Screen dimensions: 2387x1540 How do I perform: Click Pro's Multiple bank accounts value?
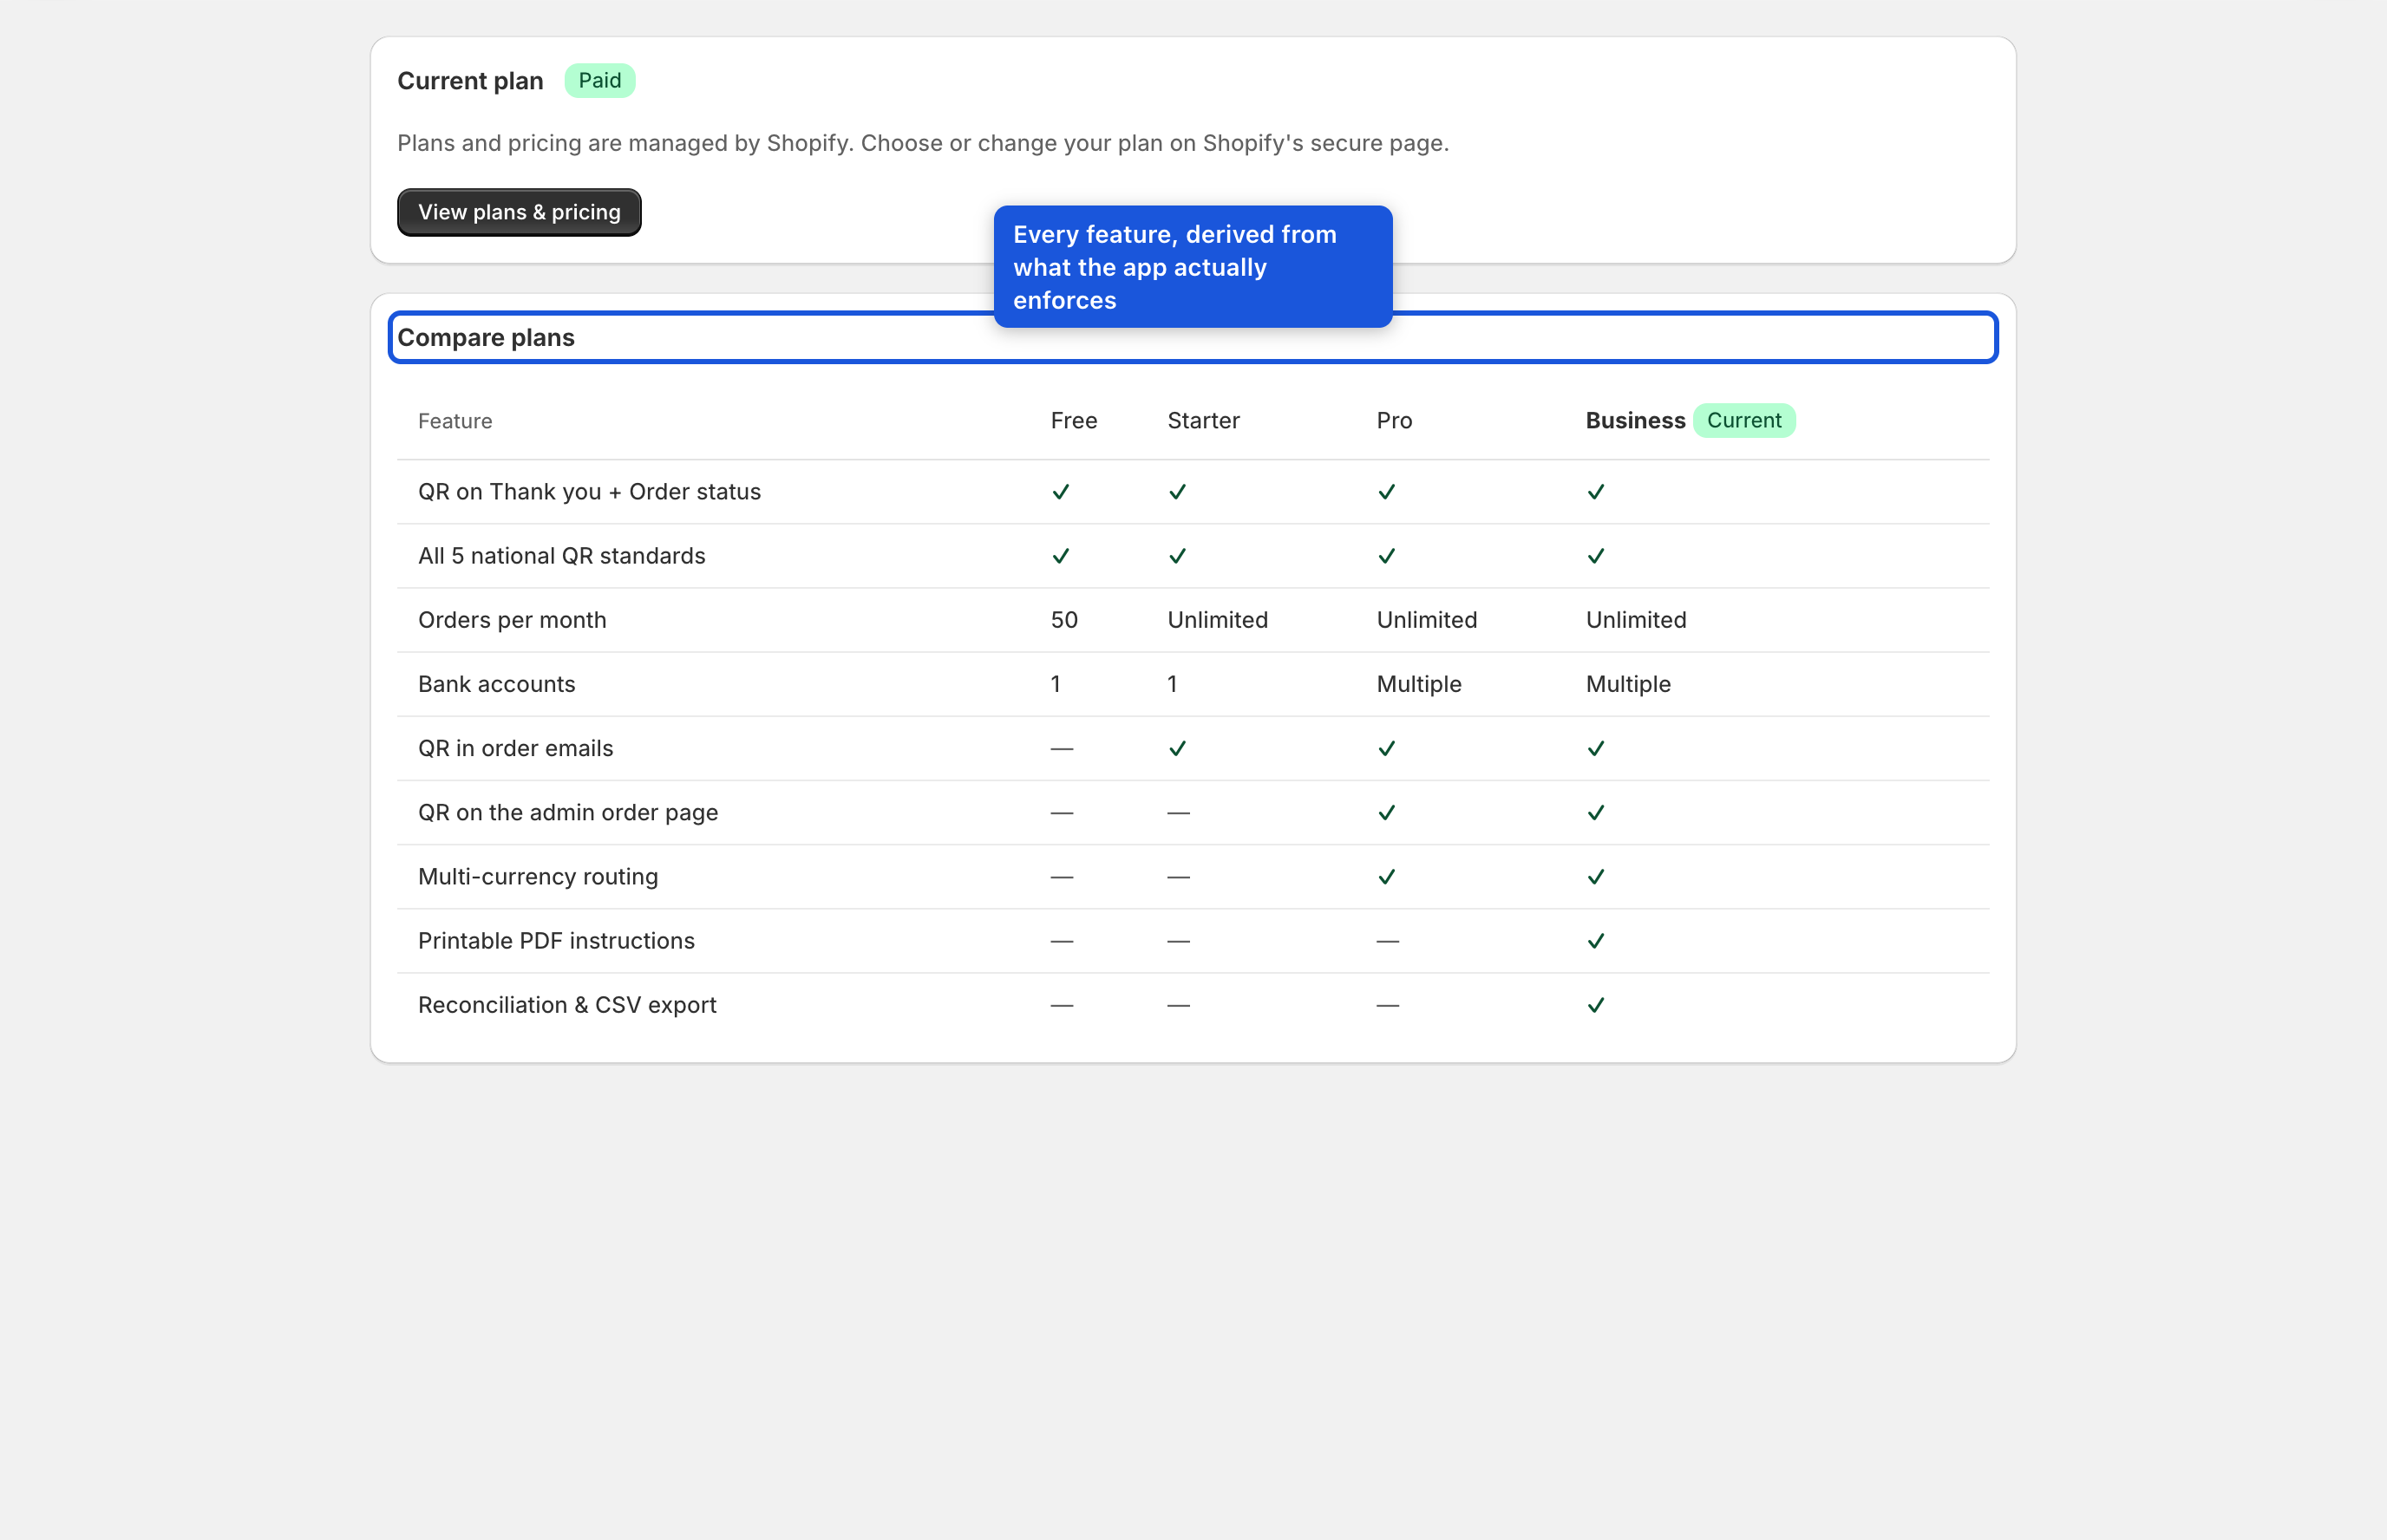[1418, 684]
